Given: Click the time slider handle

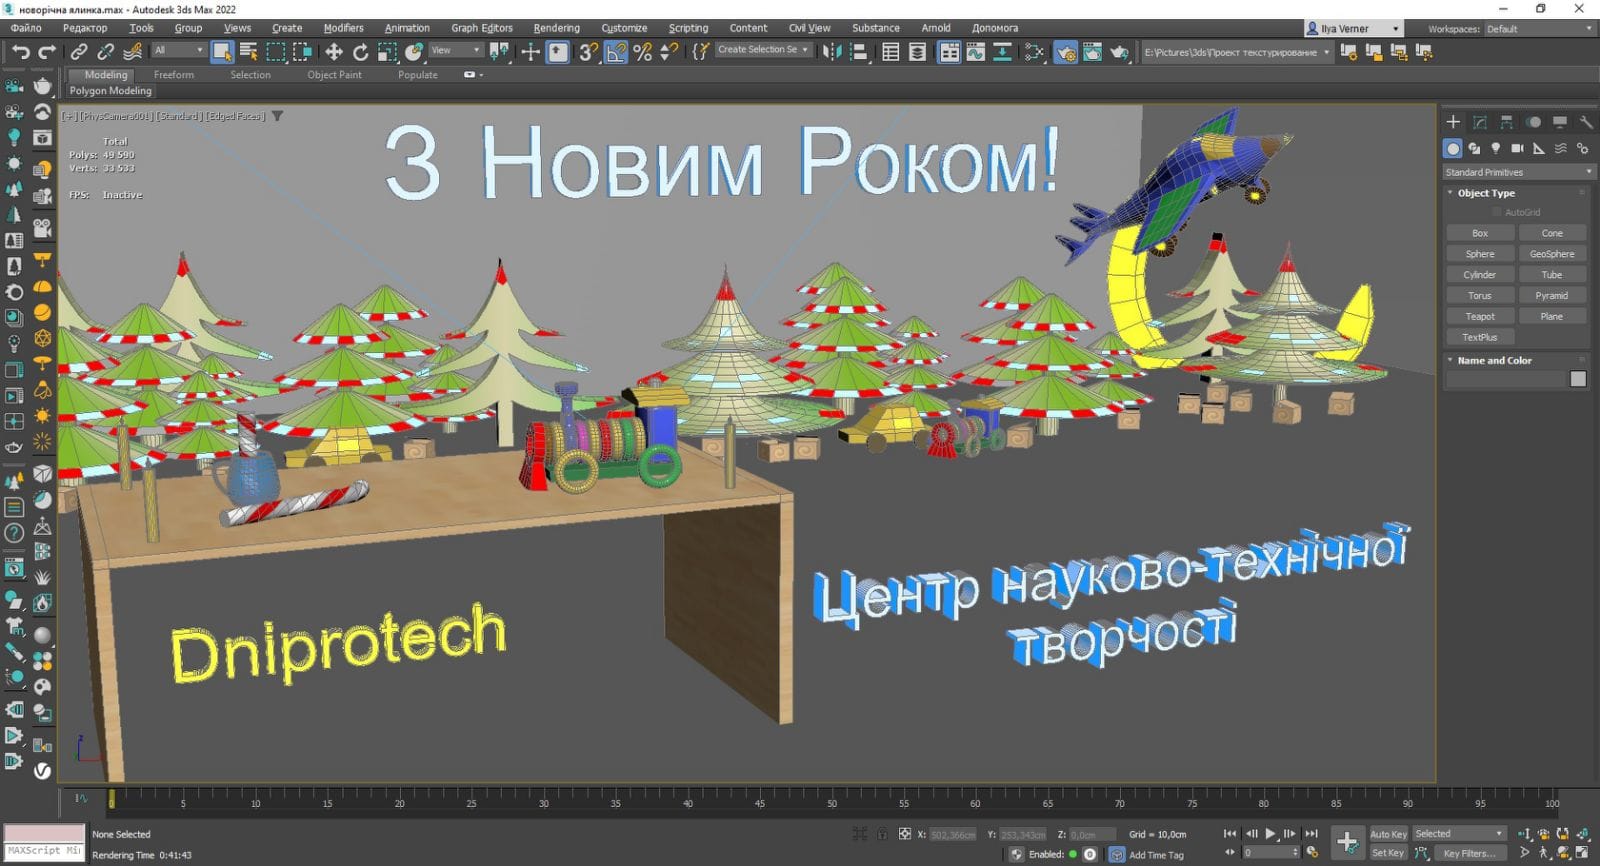Looking at the screenshot, I should [x=111, y=798].
